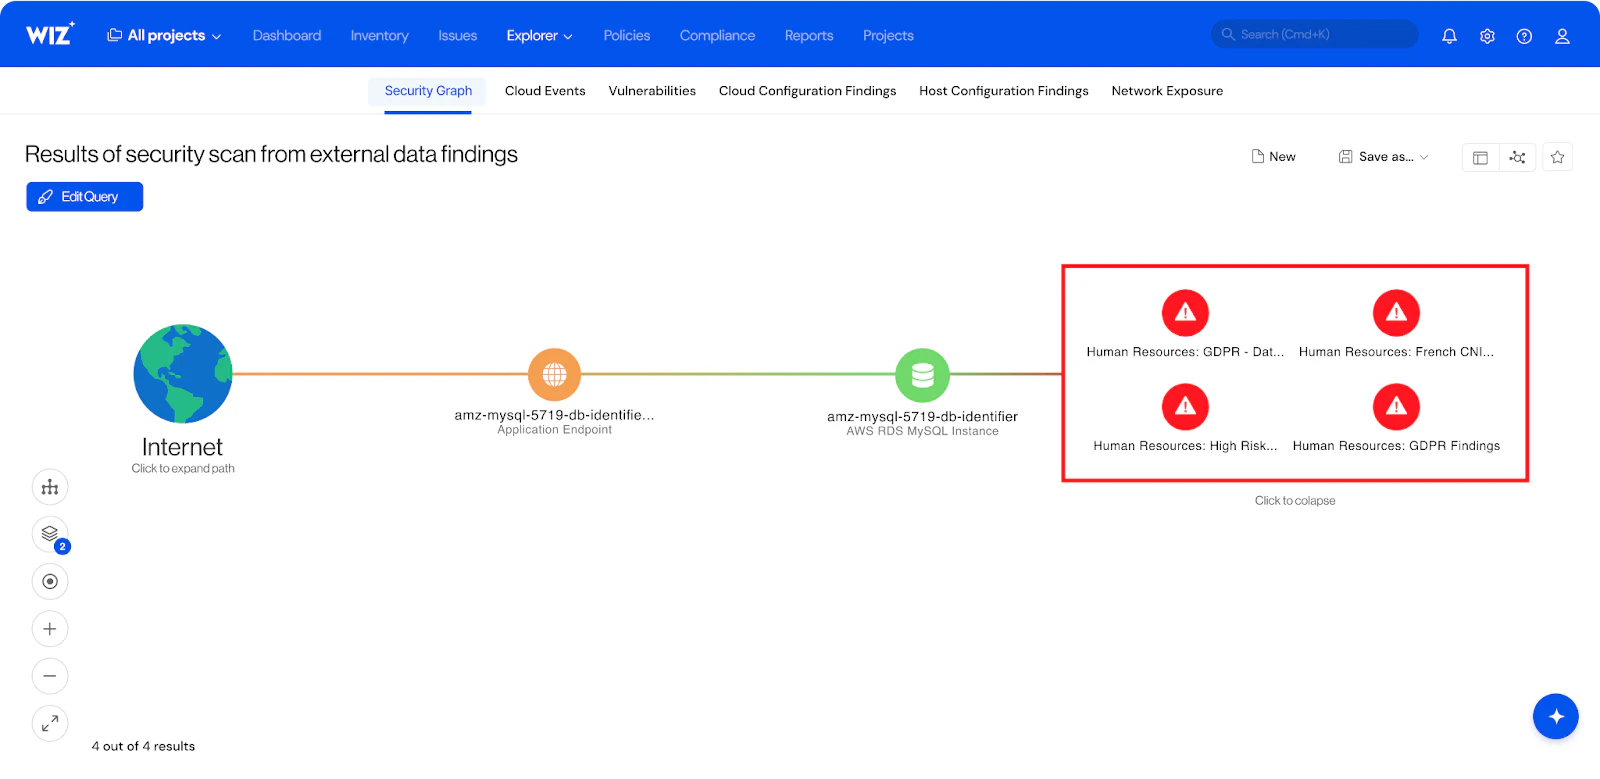Open Host Configuration Findings tab
This screenshot has width=1600, height=779.
(1004, 91)
